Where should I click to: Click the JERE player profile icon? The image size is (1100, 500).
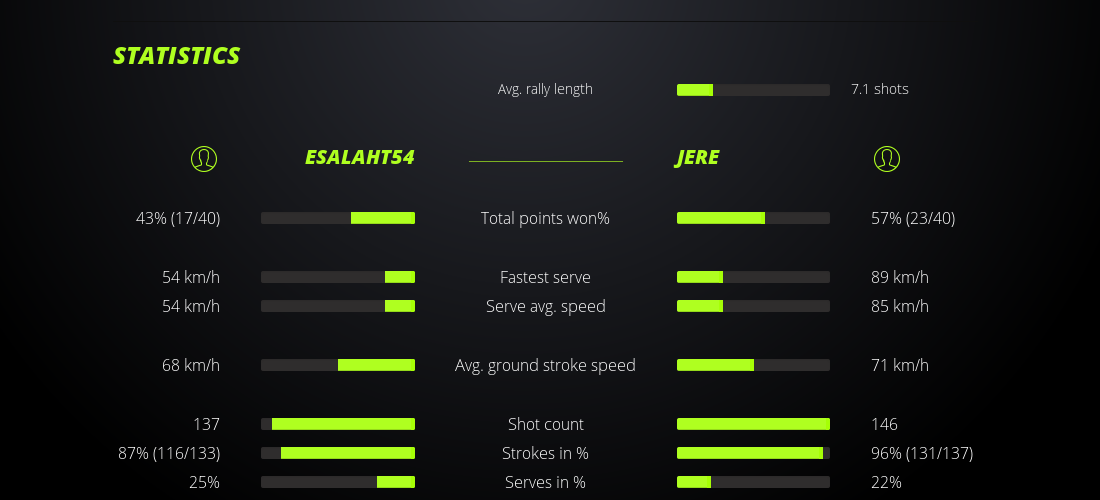[887, 158]
